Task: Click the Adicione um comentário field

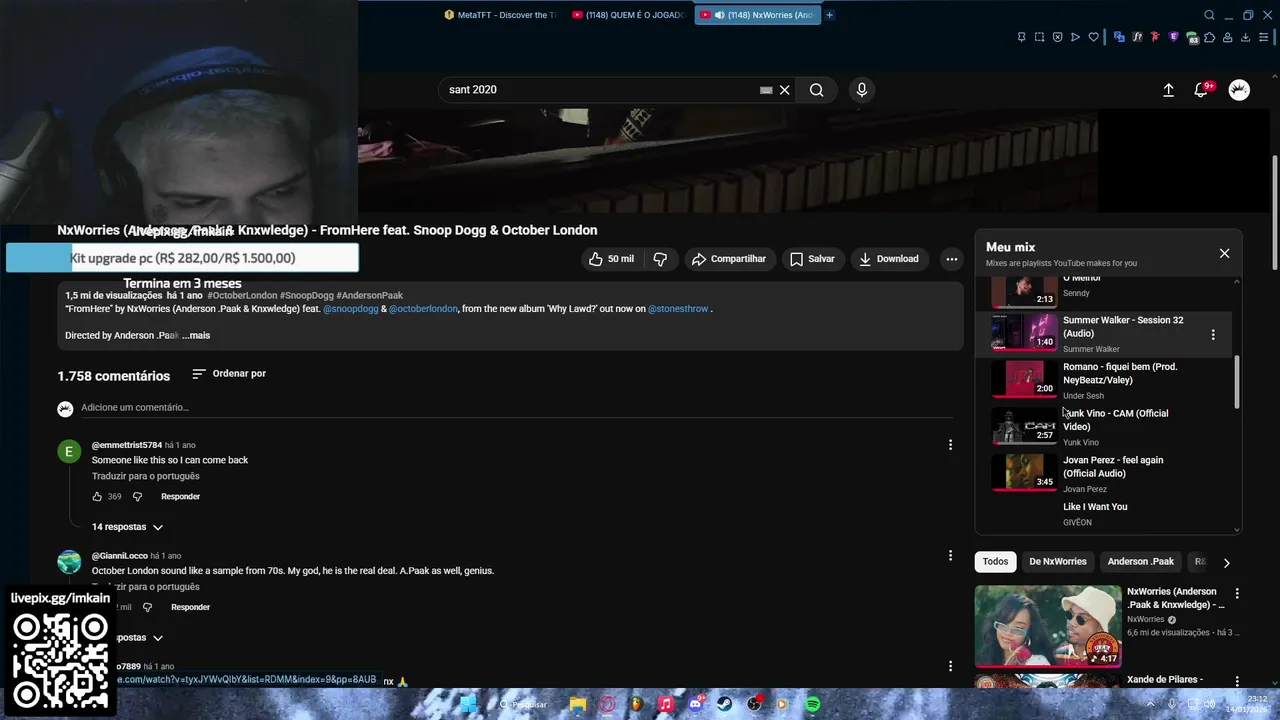Action: tap(517, 408)
